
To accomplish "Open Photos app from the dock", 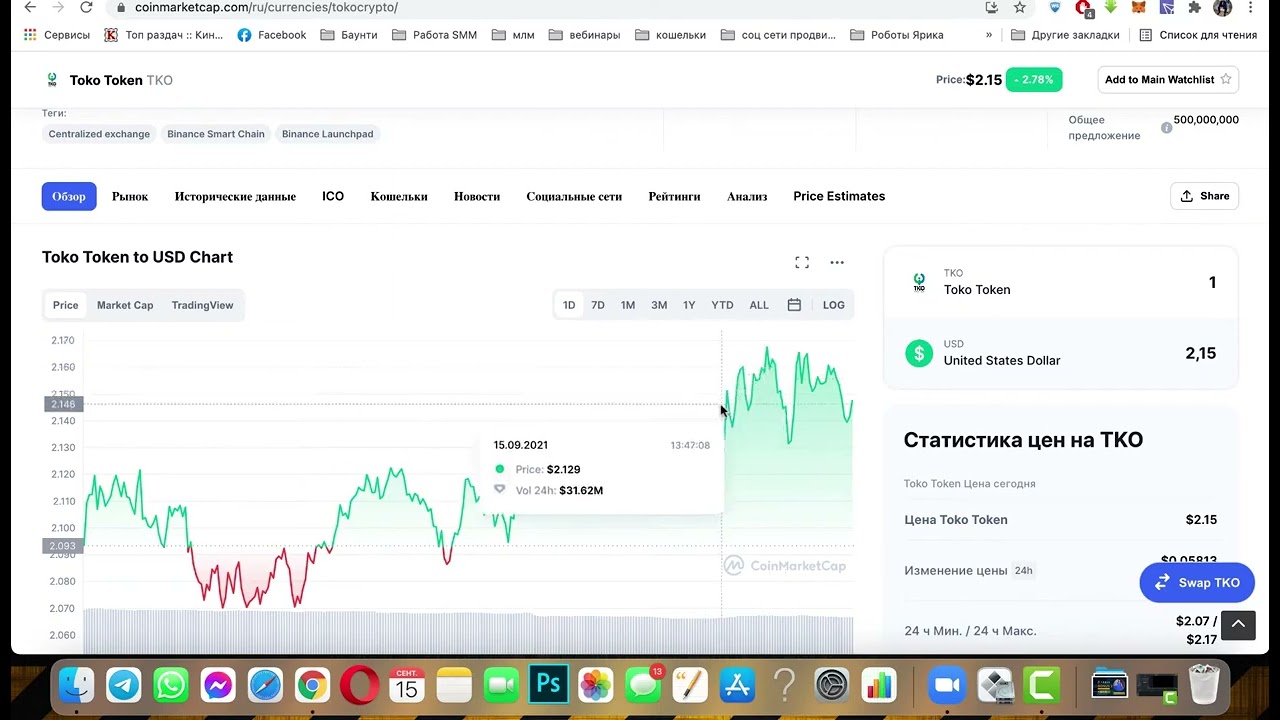I will tap(595, 686).
